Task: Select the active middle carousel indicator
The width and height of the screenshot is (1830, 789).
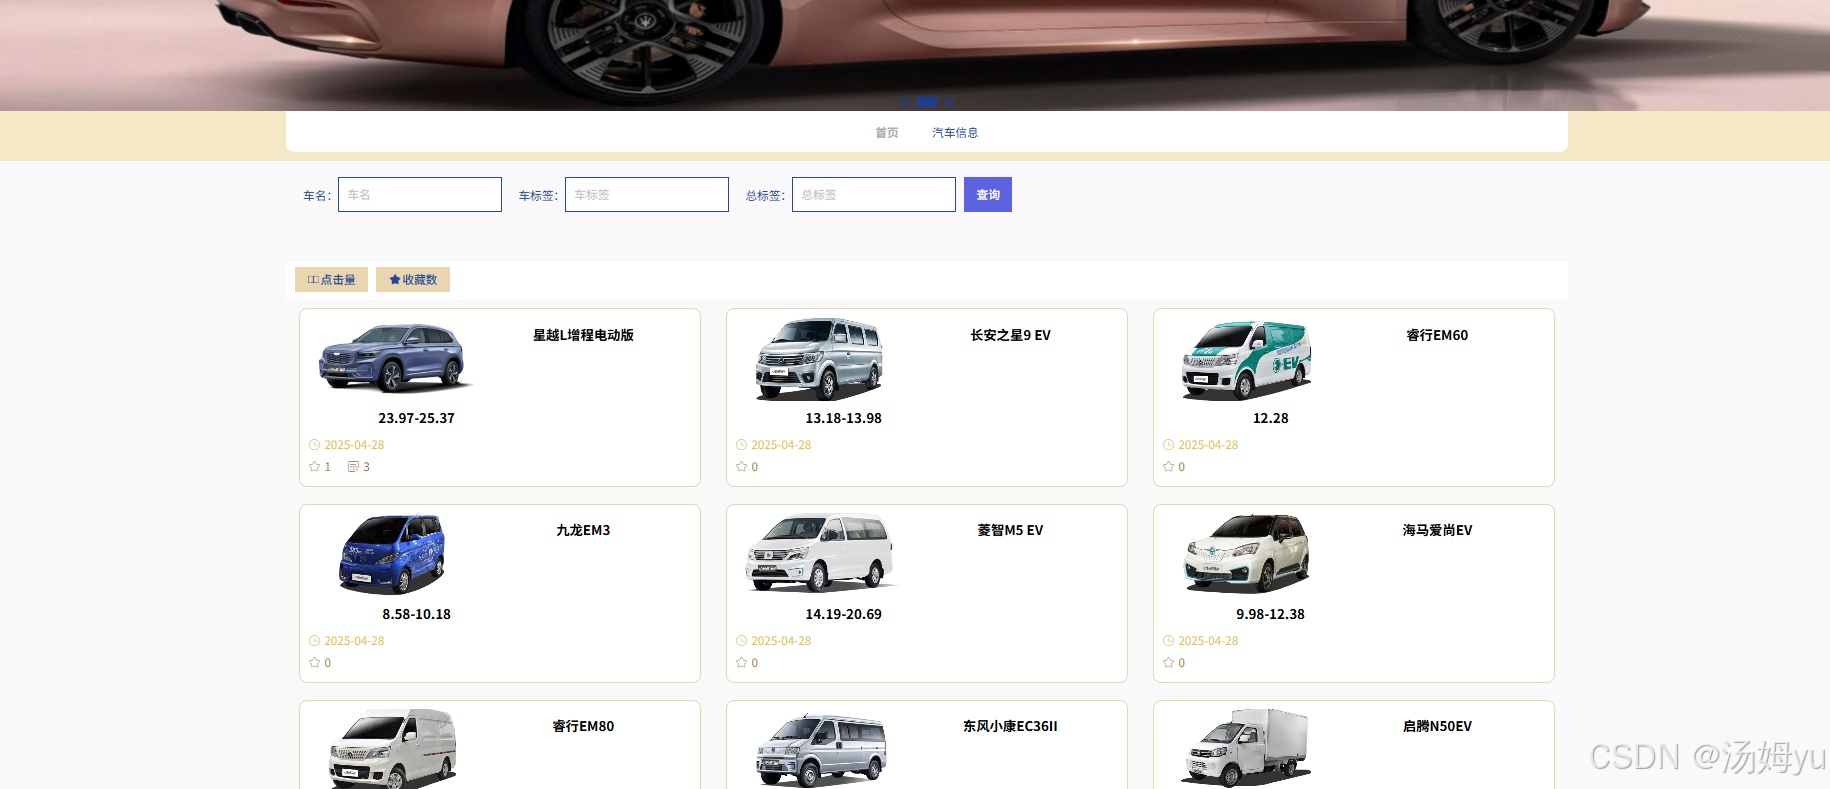Action: (928, 102)
